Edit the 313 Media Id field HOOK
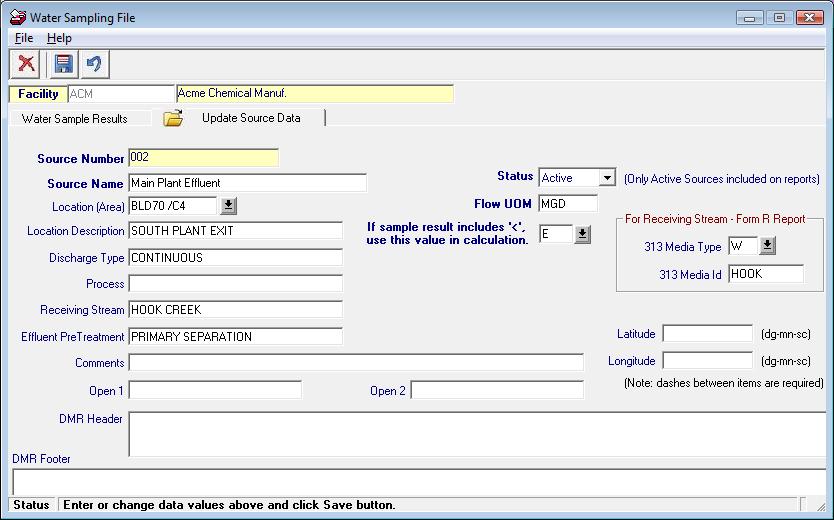This screenshot has height=520, width=834. pyautogui.click(x=766, y=274)
